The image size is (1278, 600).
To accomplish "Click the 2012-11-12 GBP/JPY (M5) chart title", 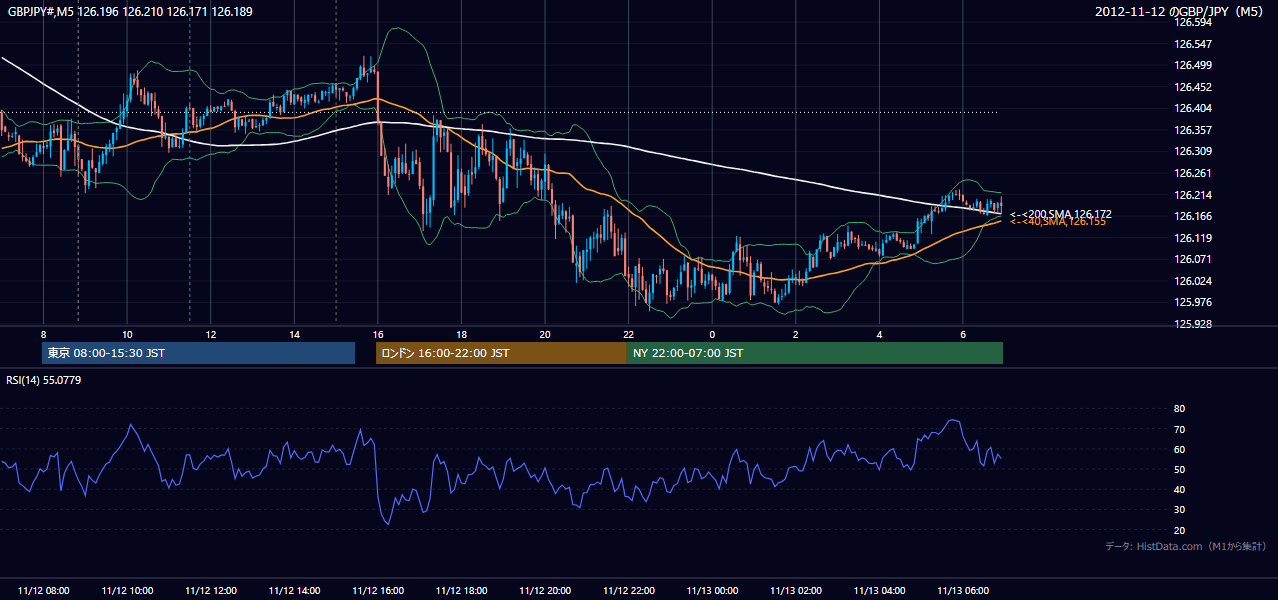I will click(x=1181, y=12).
